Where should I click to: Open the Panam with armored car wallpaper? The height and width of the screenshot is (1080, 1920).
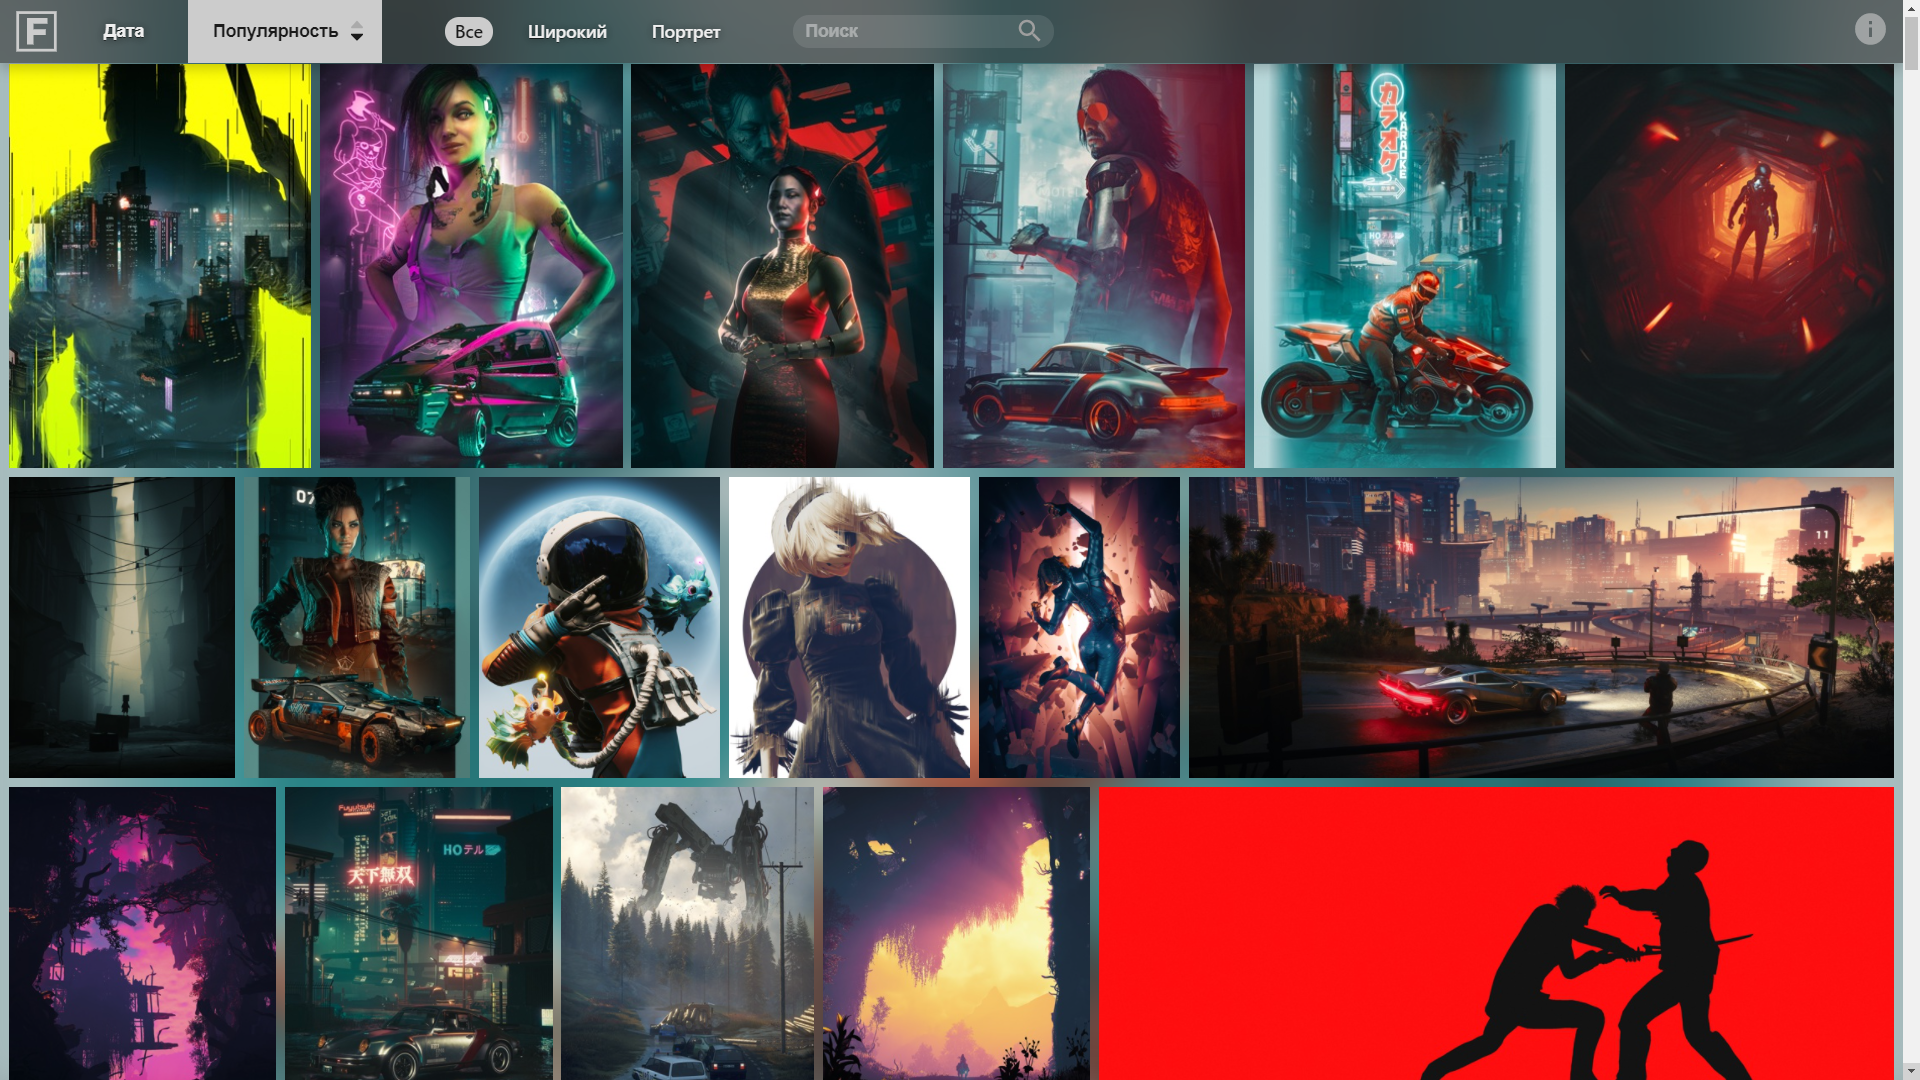click(x=357, y=627)
